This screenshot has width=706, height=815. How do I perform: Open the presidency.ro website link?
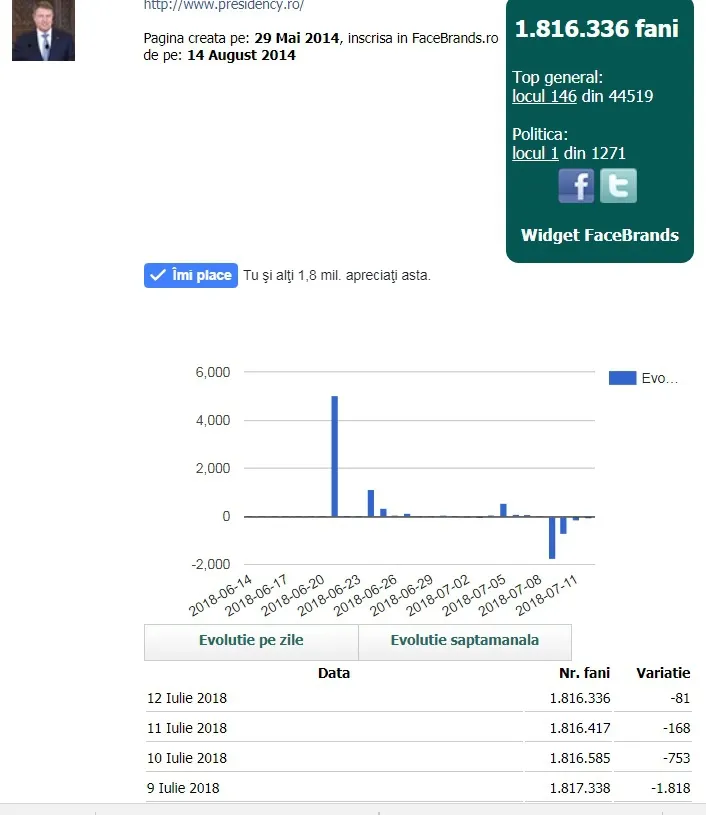224,5
